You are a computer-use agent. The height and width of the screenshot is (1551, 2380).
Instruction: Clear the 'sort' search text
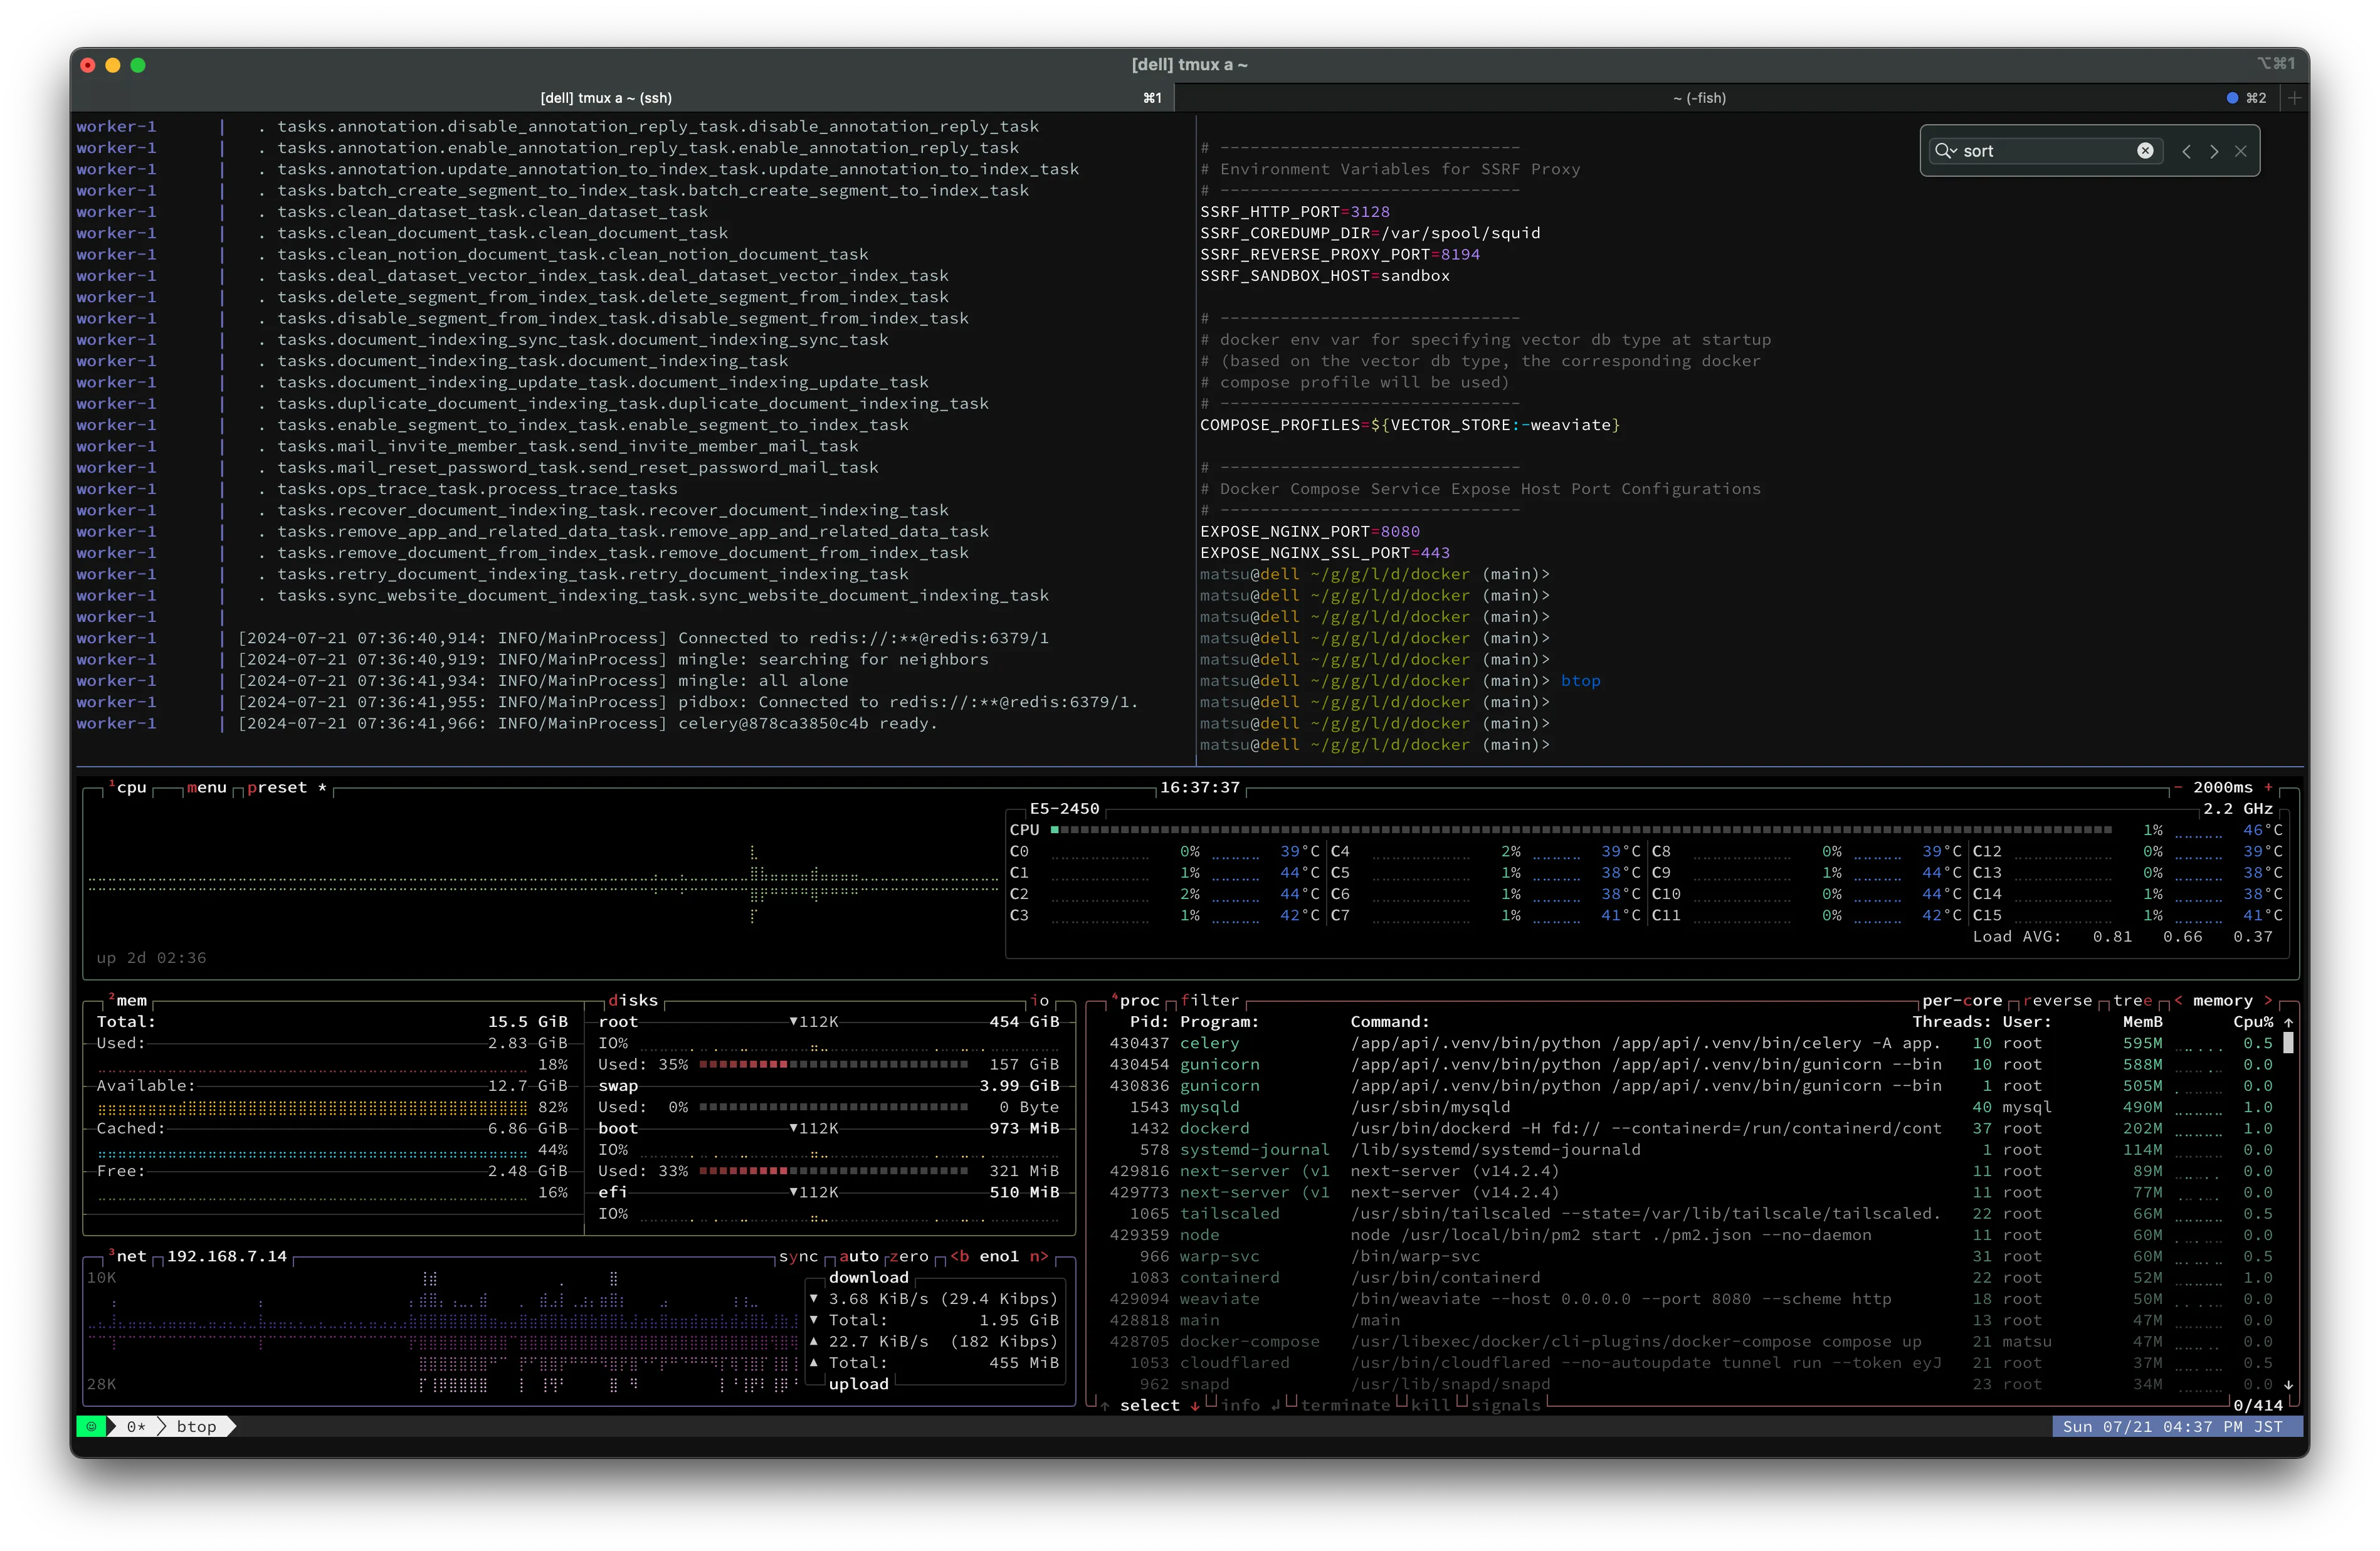click(x=2145, y=151)
